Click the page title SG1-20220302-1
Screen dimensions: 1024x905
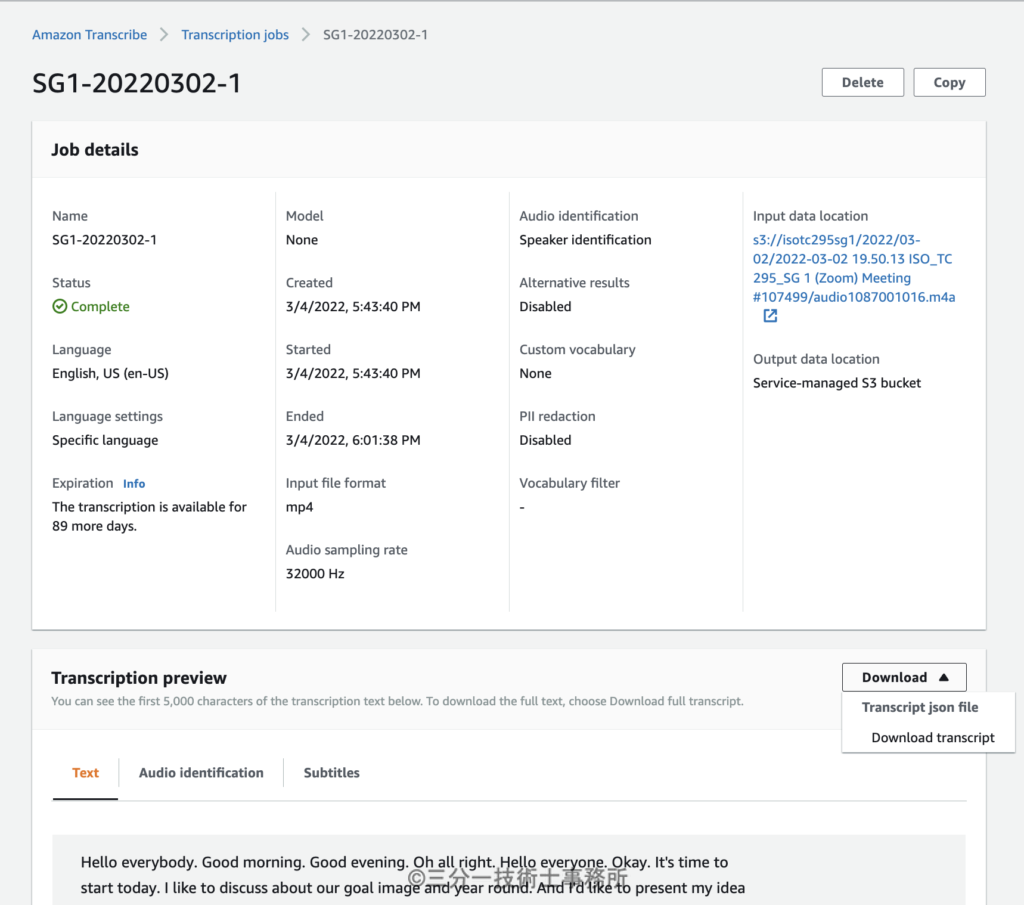click(x=136, y=83)
